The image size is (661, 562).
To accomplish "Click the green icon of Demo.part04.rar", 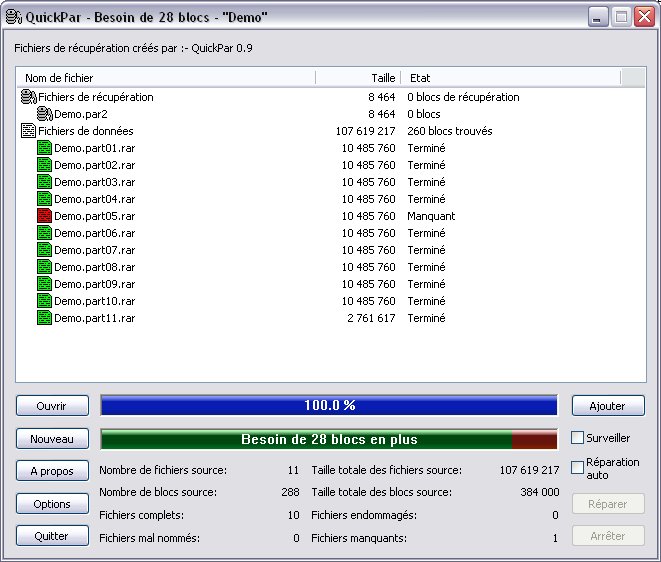I will click(x=44, y=199).
